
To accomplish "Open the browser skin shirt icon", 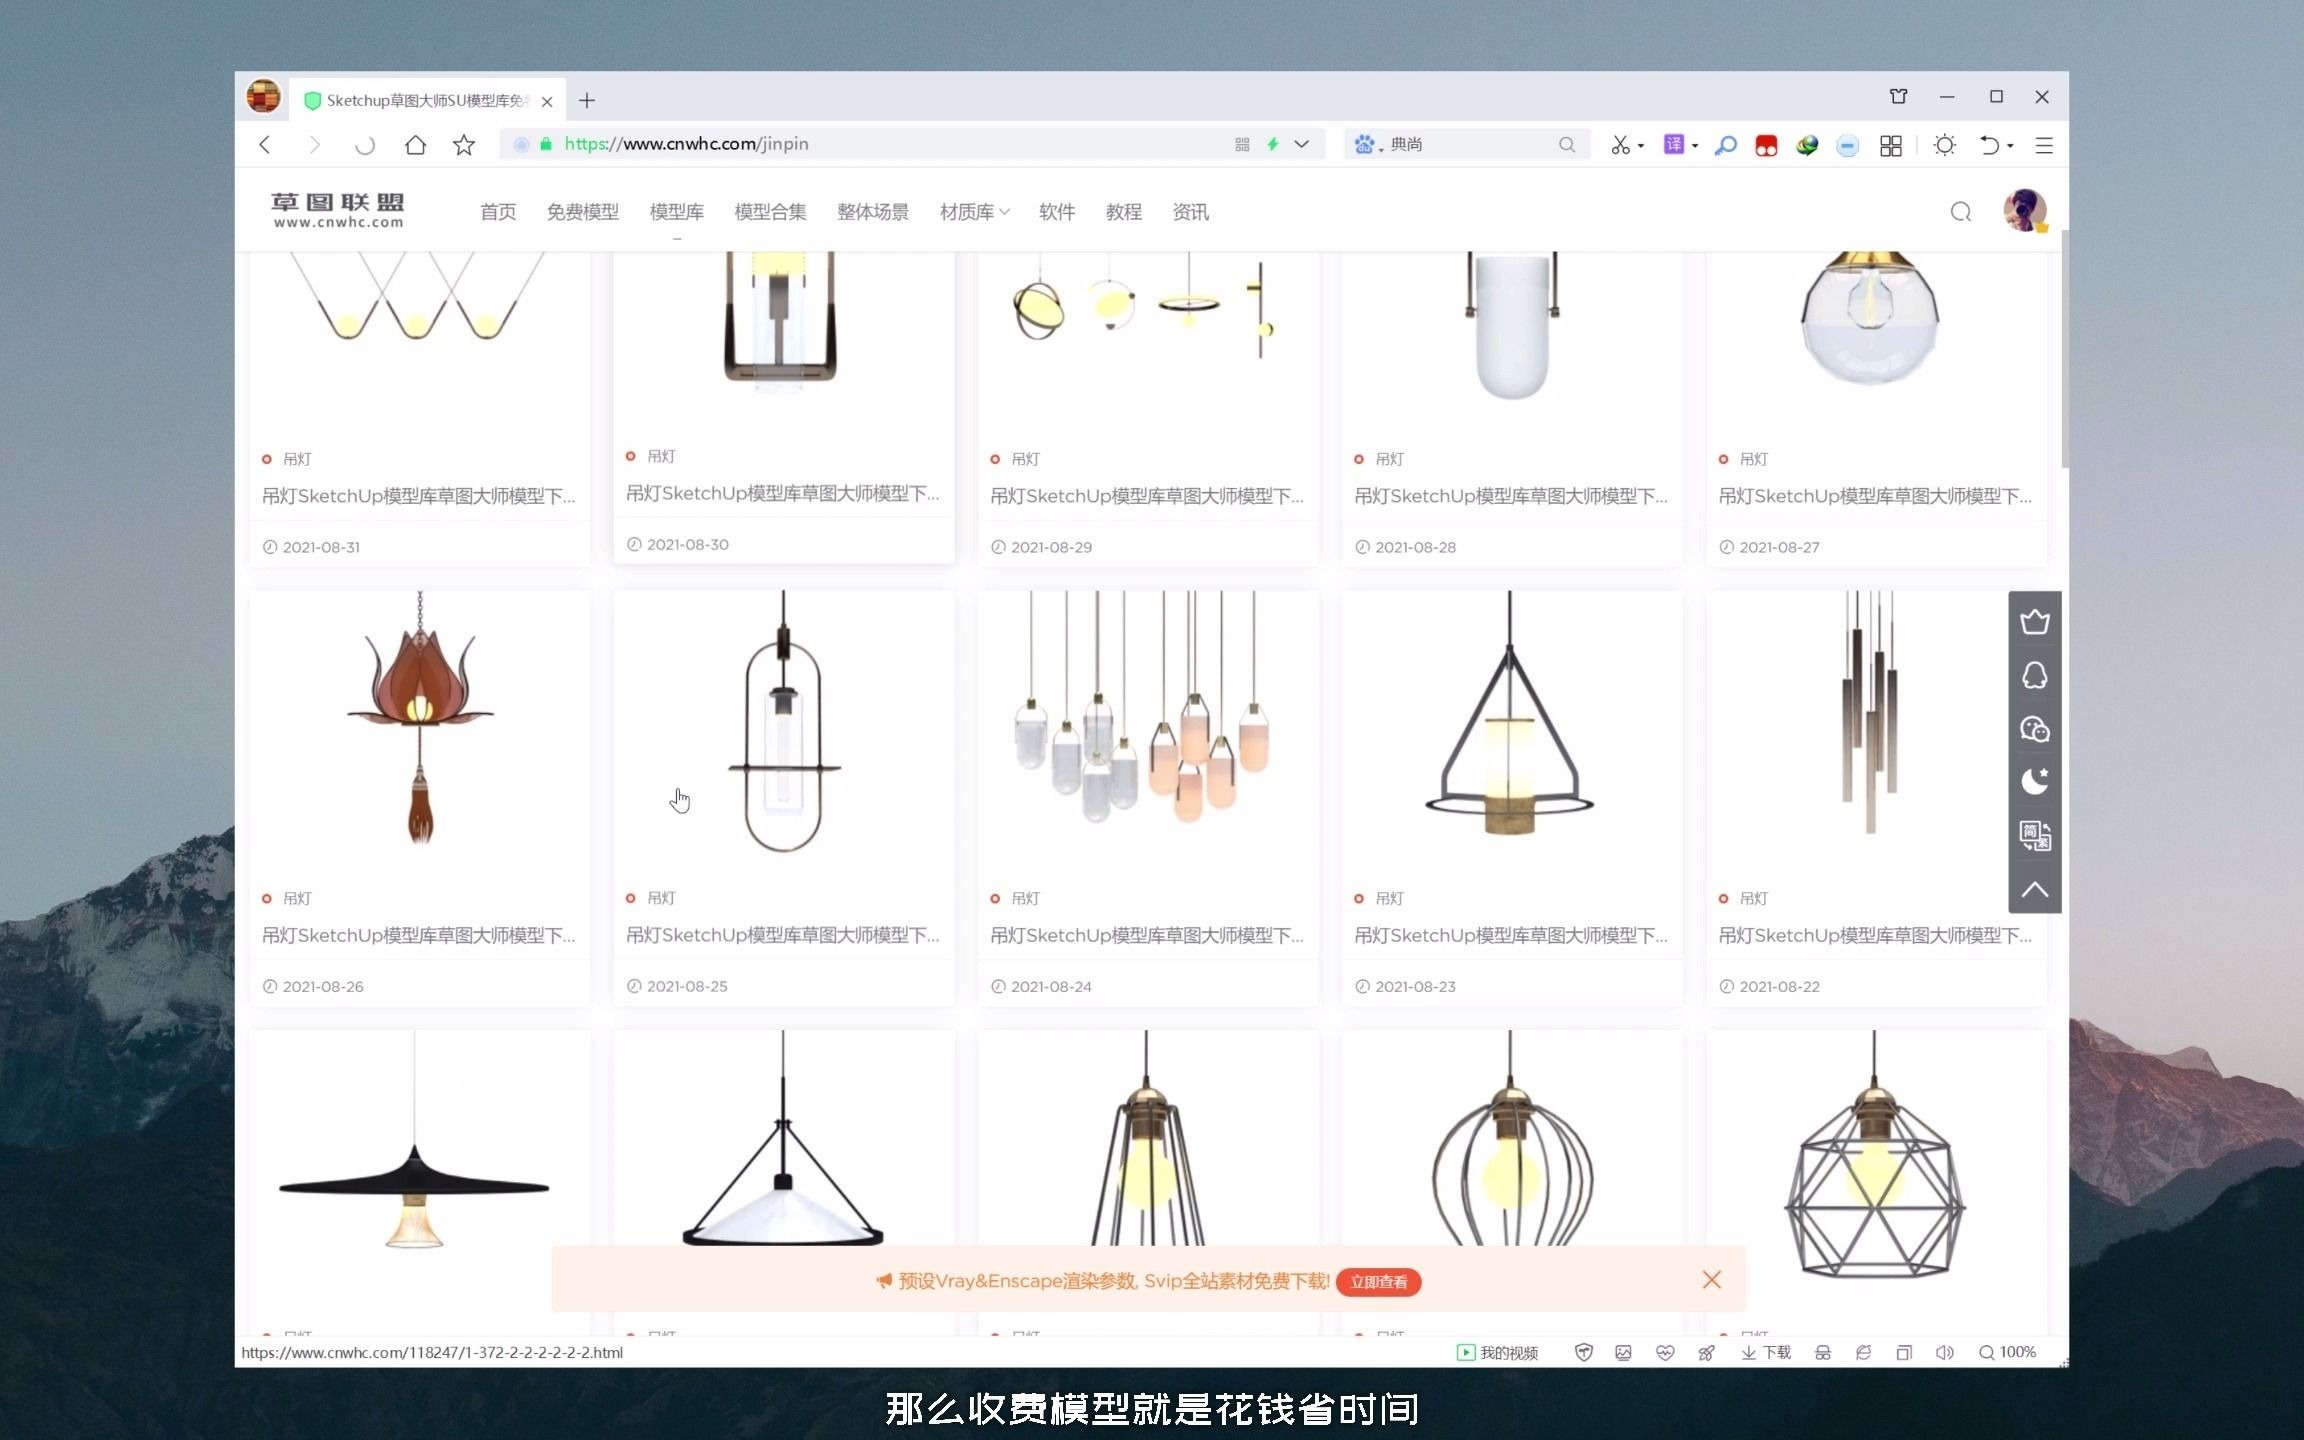I will pos(1898,96).
